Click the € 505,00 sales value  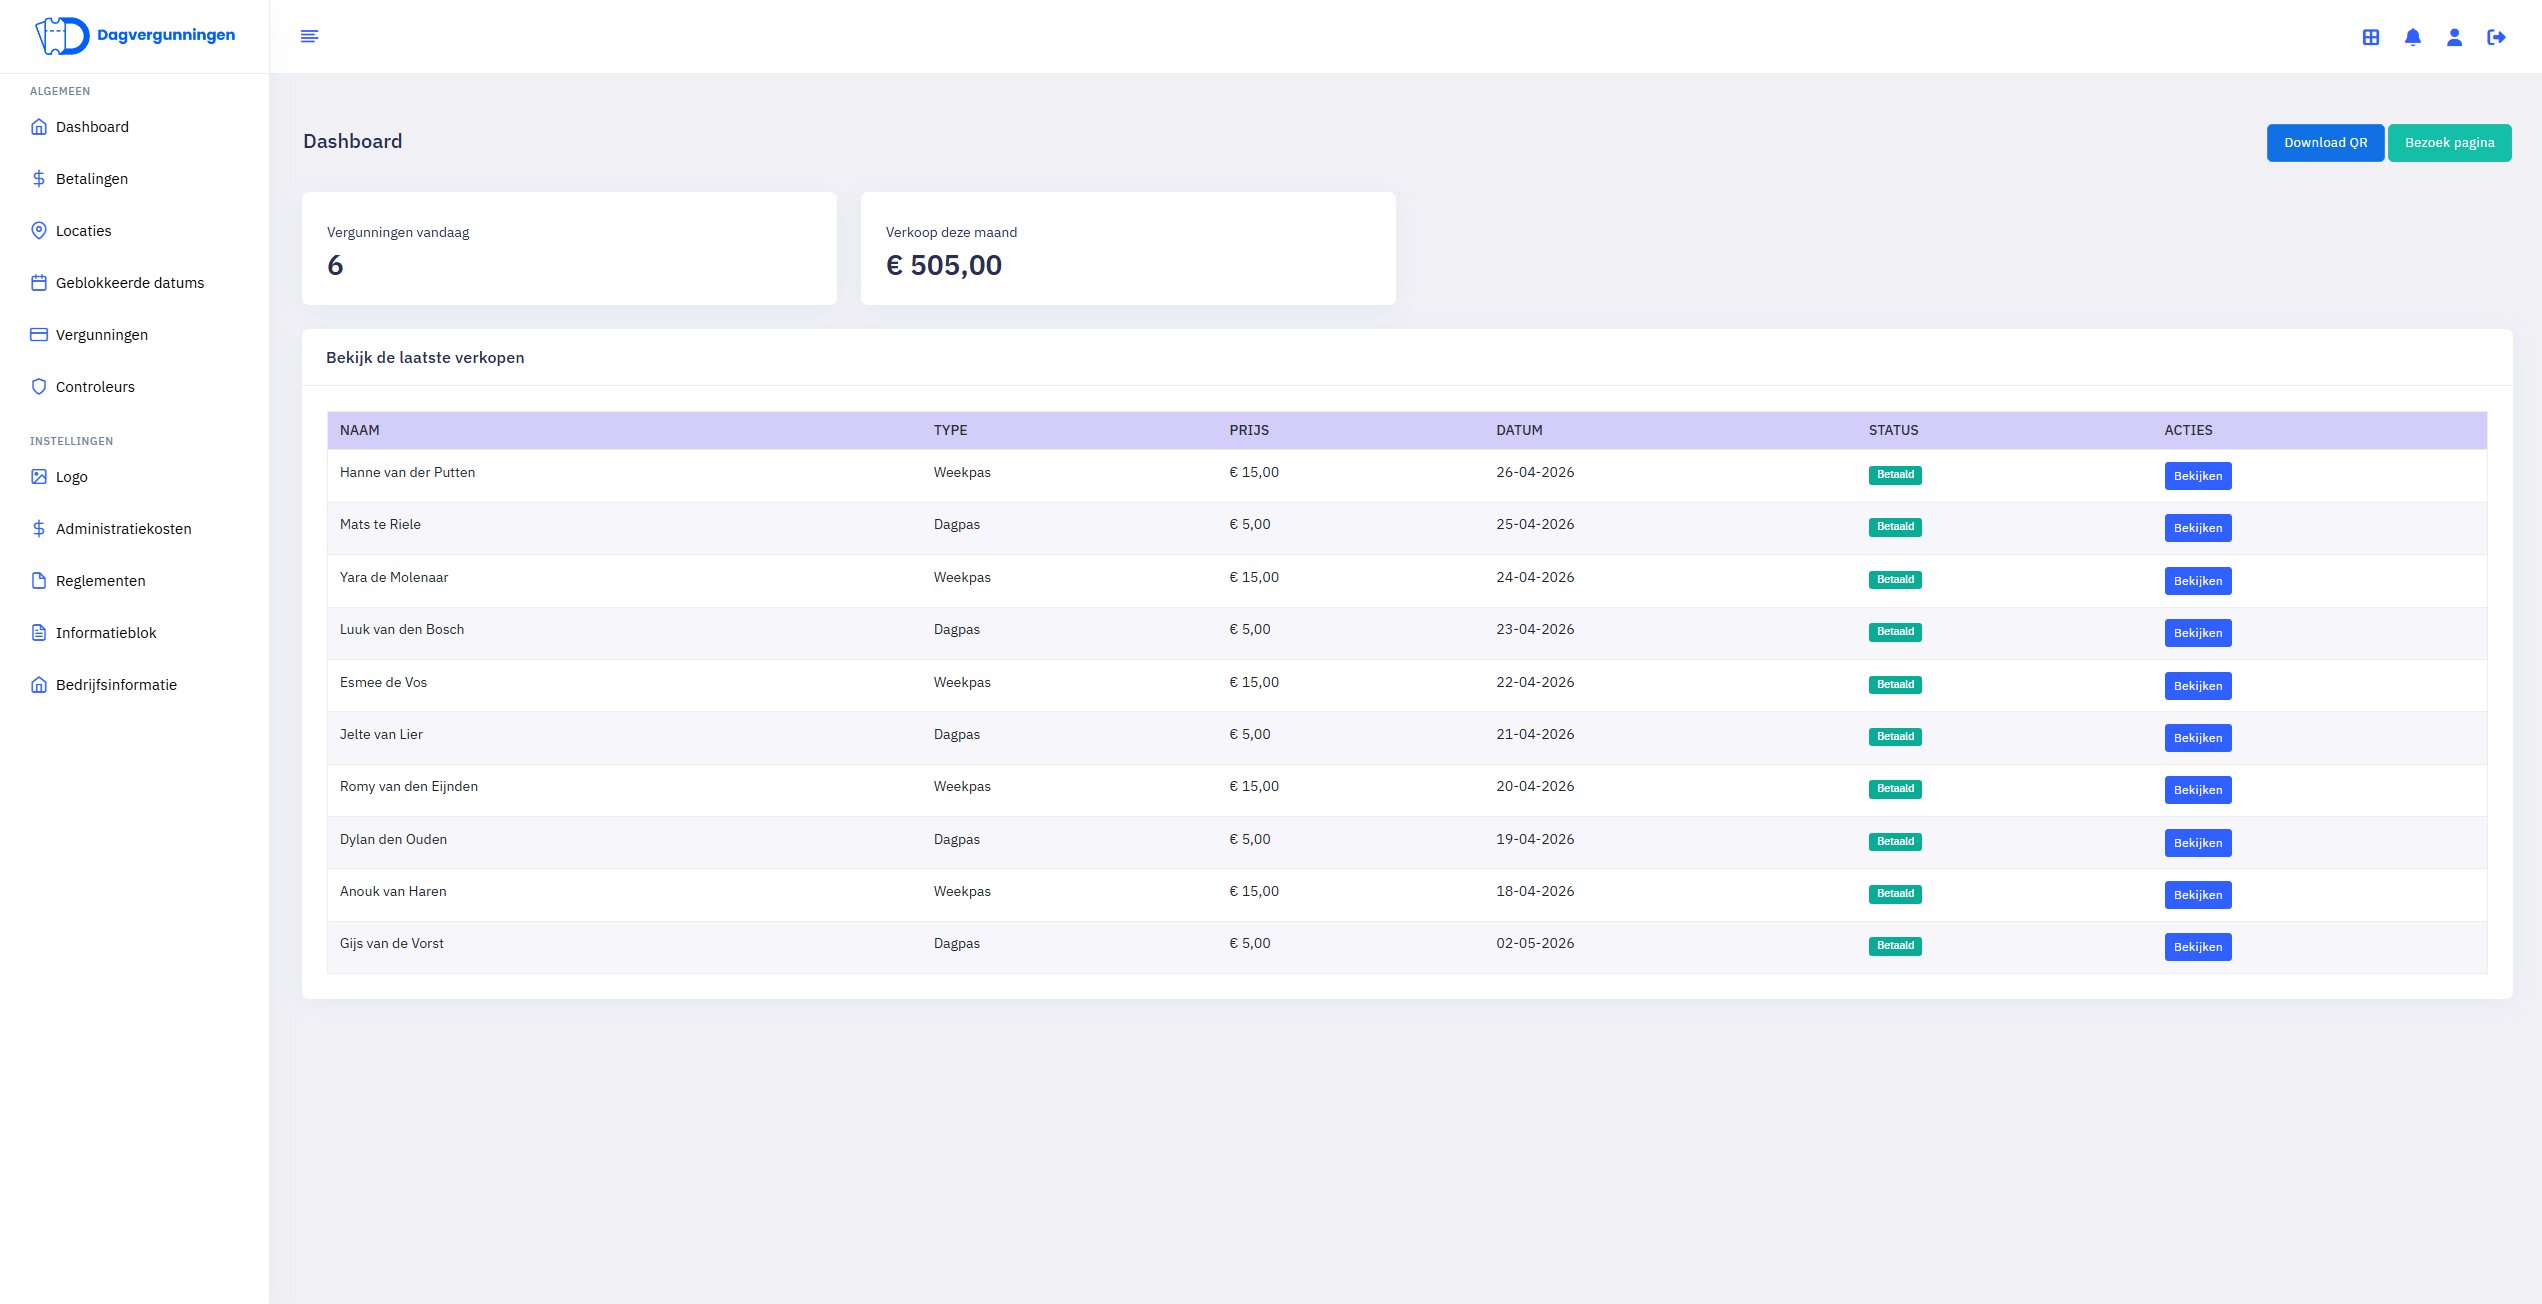pyautogui.click(x=944, y=265)
